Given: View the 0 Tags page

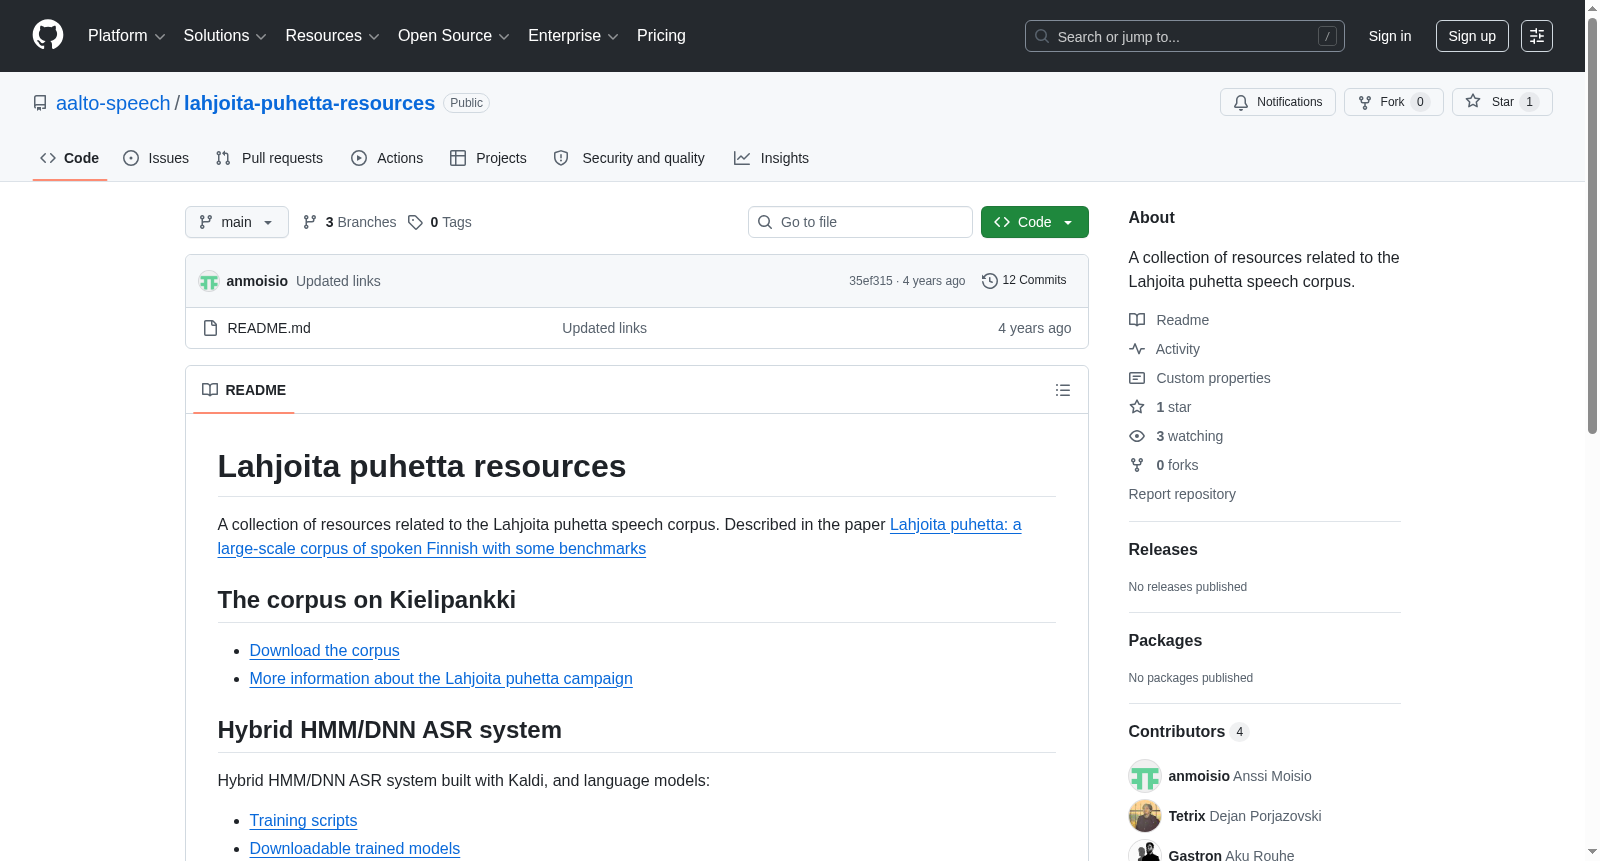Looking at the screenshot, I should coord(440,222).
